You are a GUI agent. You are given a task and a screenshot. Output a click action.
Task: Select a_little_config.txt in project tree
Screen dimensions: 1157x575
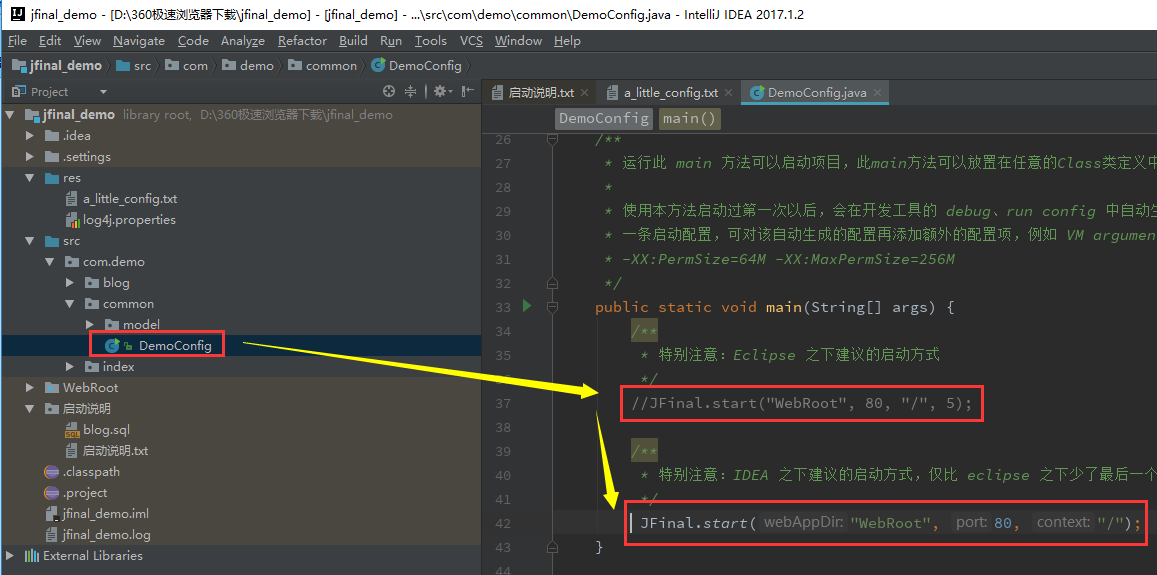[x=130, y=199]
